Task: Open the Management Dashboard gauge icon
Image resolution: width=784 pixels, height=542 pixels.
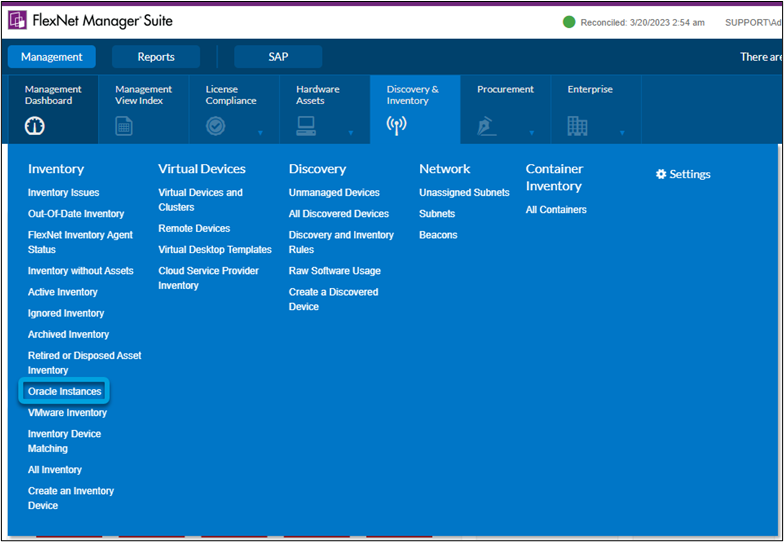Action: click(35, 126)
